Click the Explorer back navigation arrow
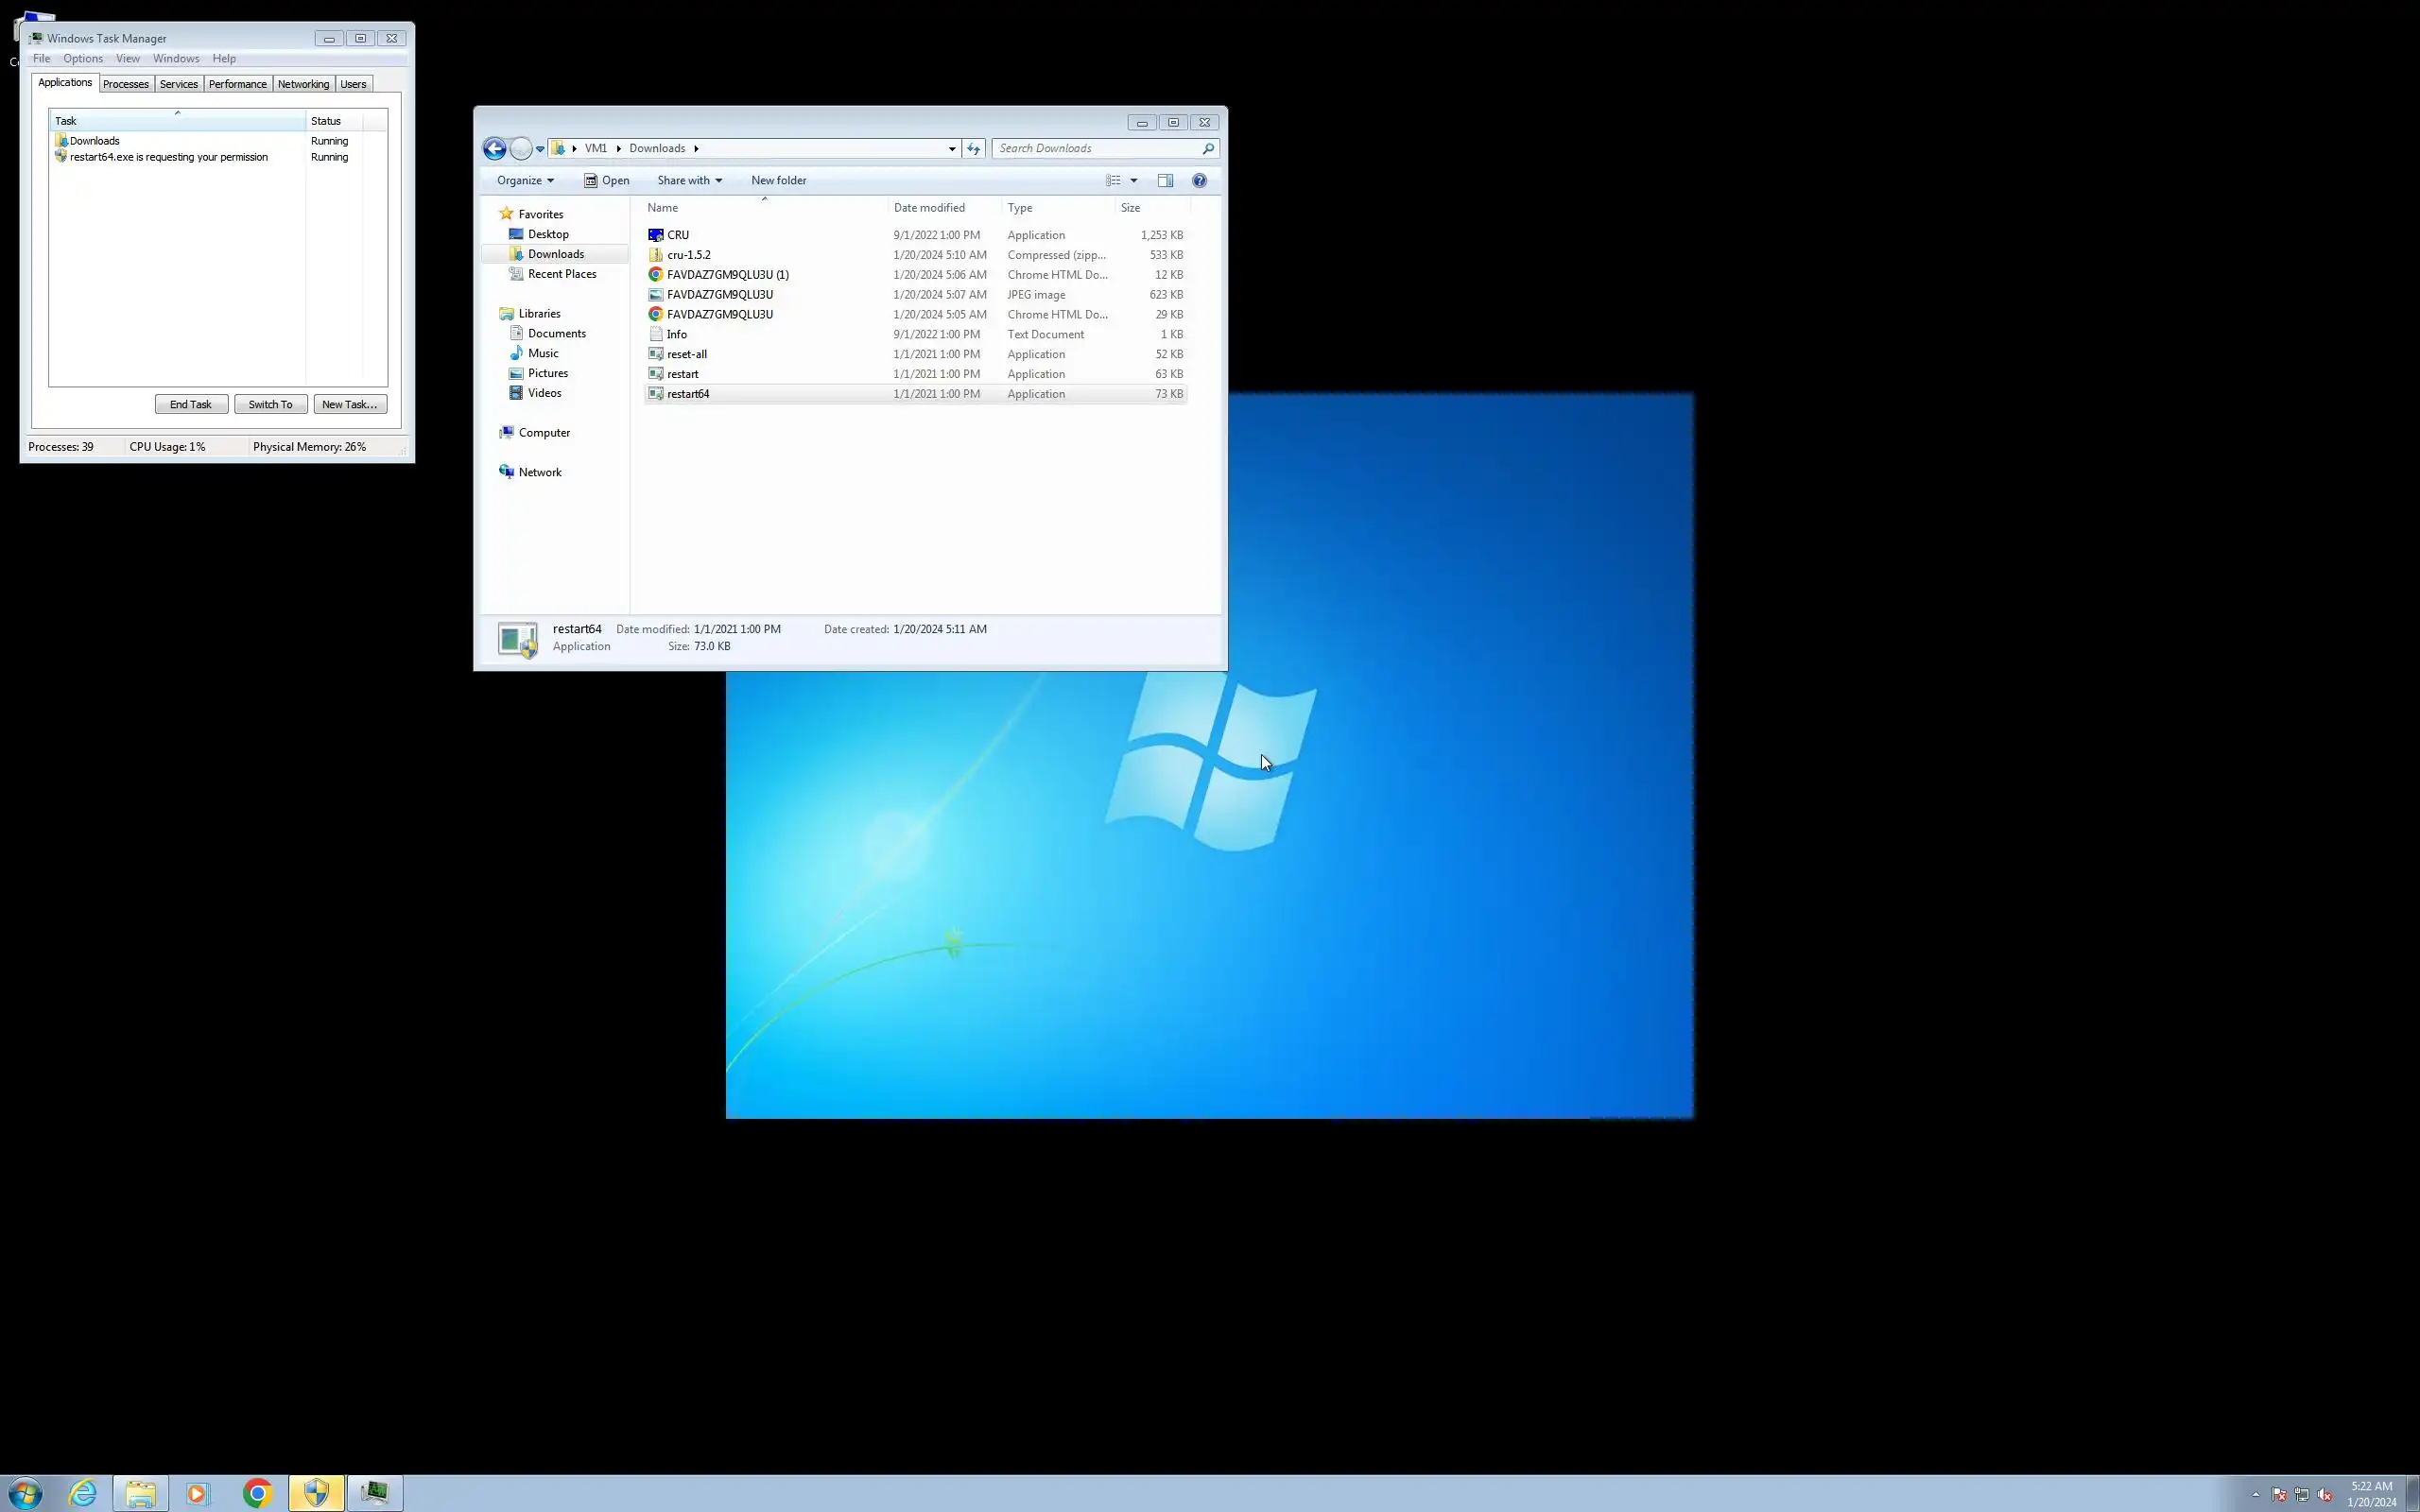2420x1512 pixels. coord(494,149)
